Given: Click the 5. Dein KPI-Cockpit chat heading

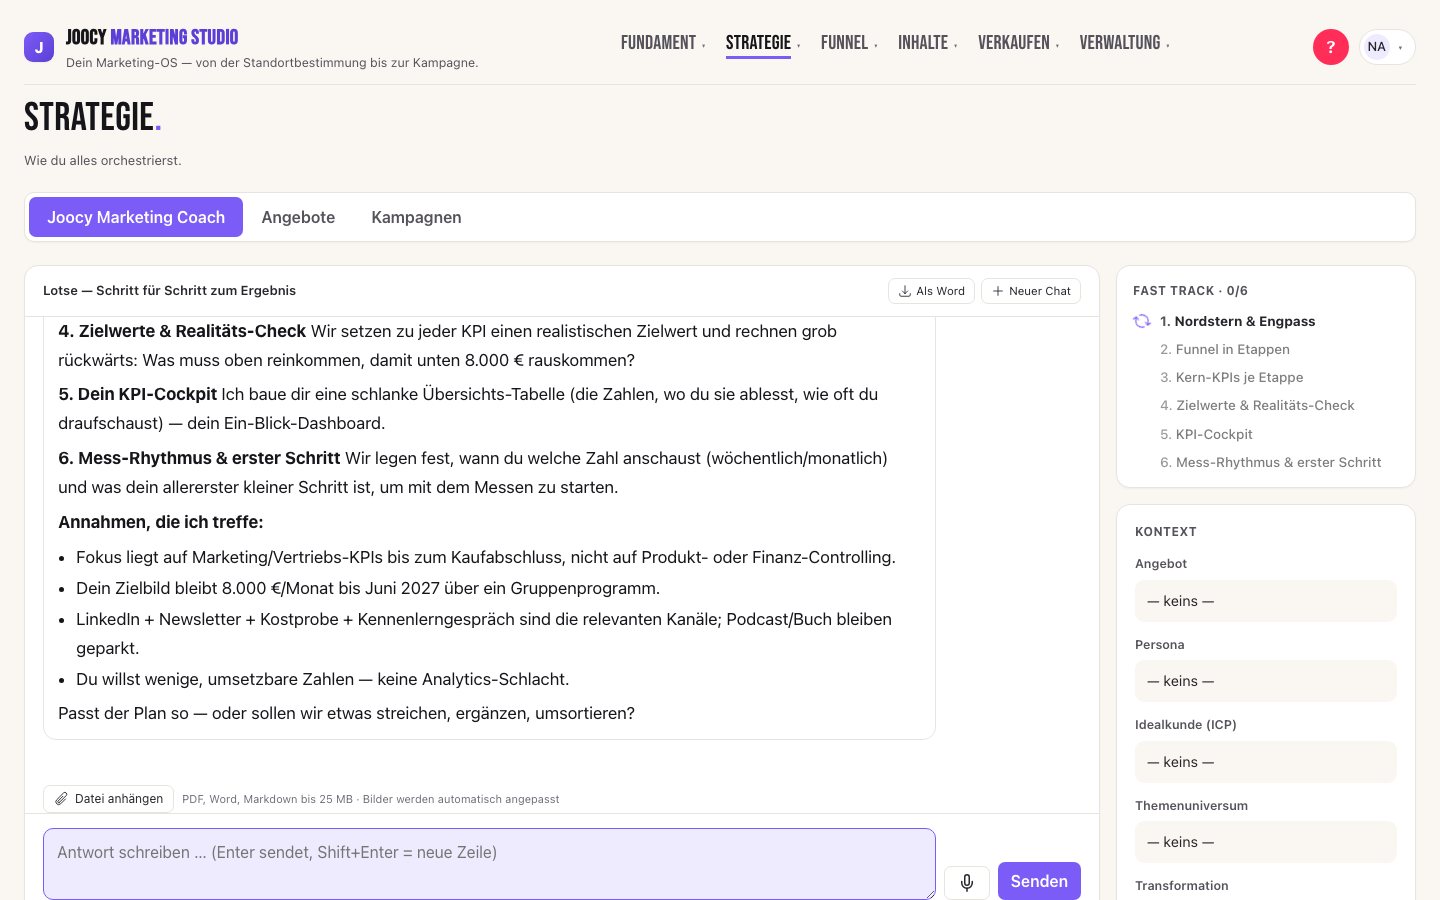Looking at the screenshot, I should (x=138, y=394).
